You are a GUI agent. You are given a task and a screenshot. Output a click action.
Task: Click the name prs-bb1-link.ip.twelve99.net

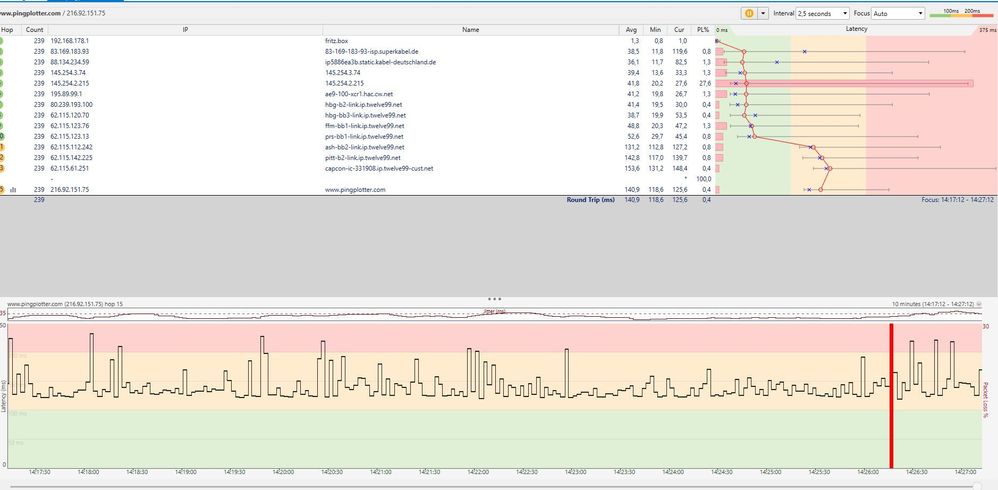pos(364,136)
